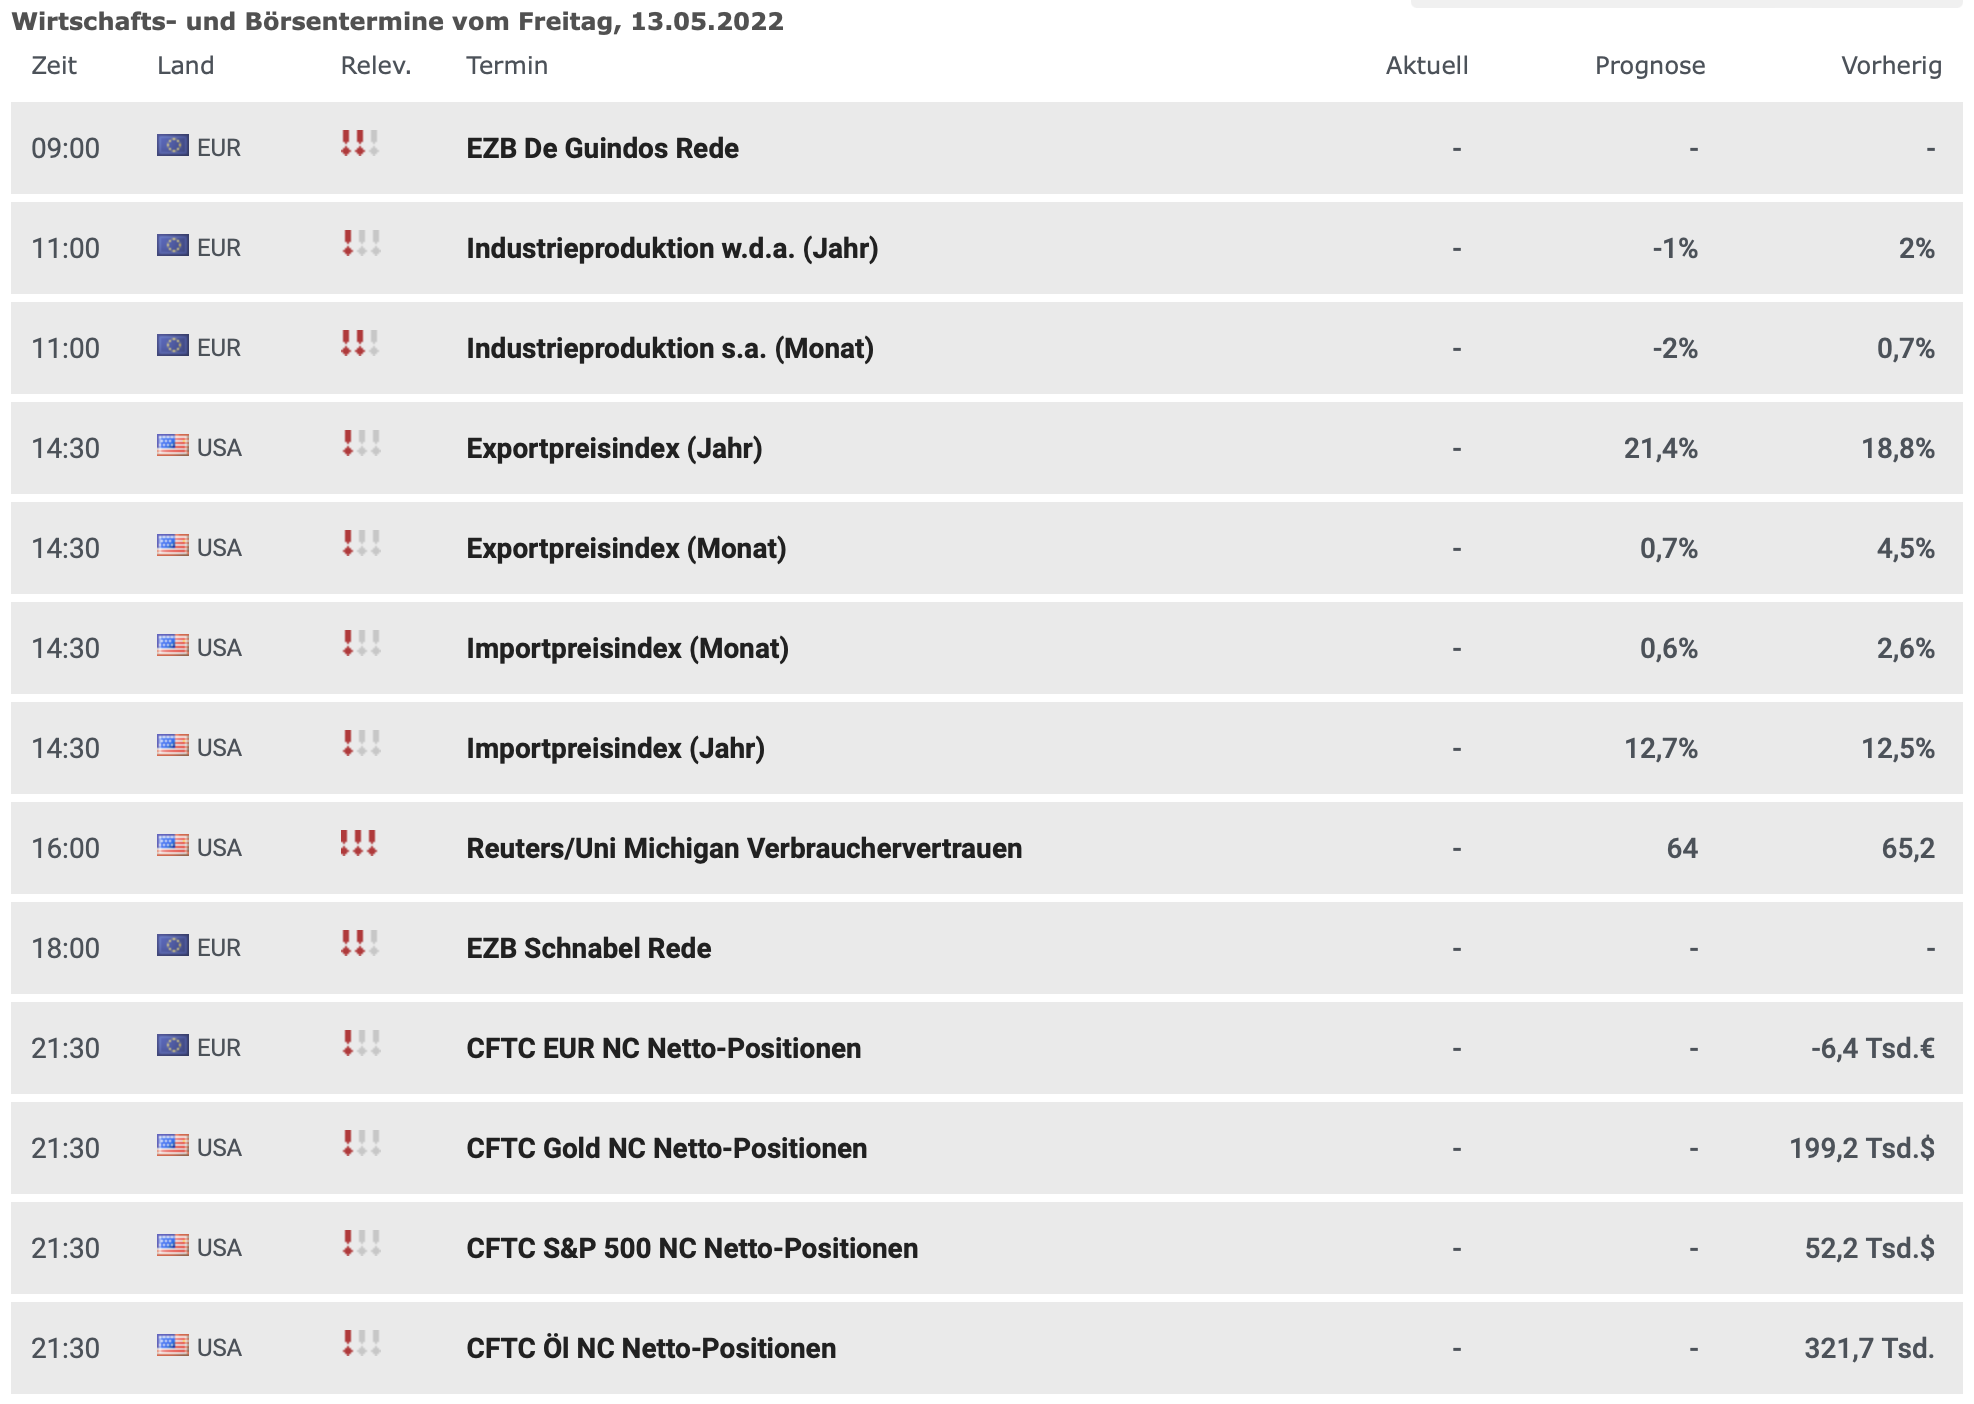The image size is (1974, 1404).
Task: Click relevance icon in CFTC EUR NC row
Action: point(360,1044)
